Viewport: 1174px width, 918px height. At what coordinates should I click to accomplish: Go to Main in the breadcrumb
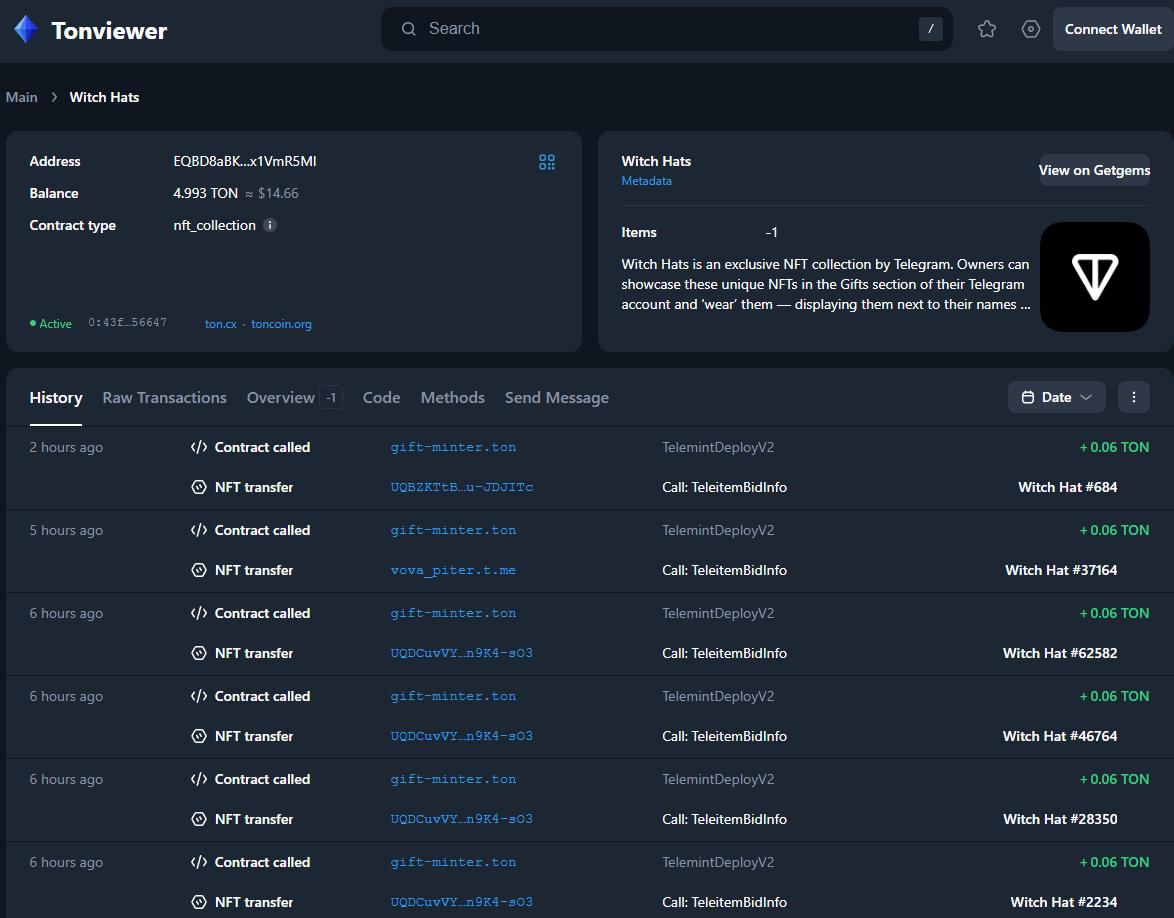pyautogui.click(x=22, y=97)
